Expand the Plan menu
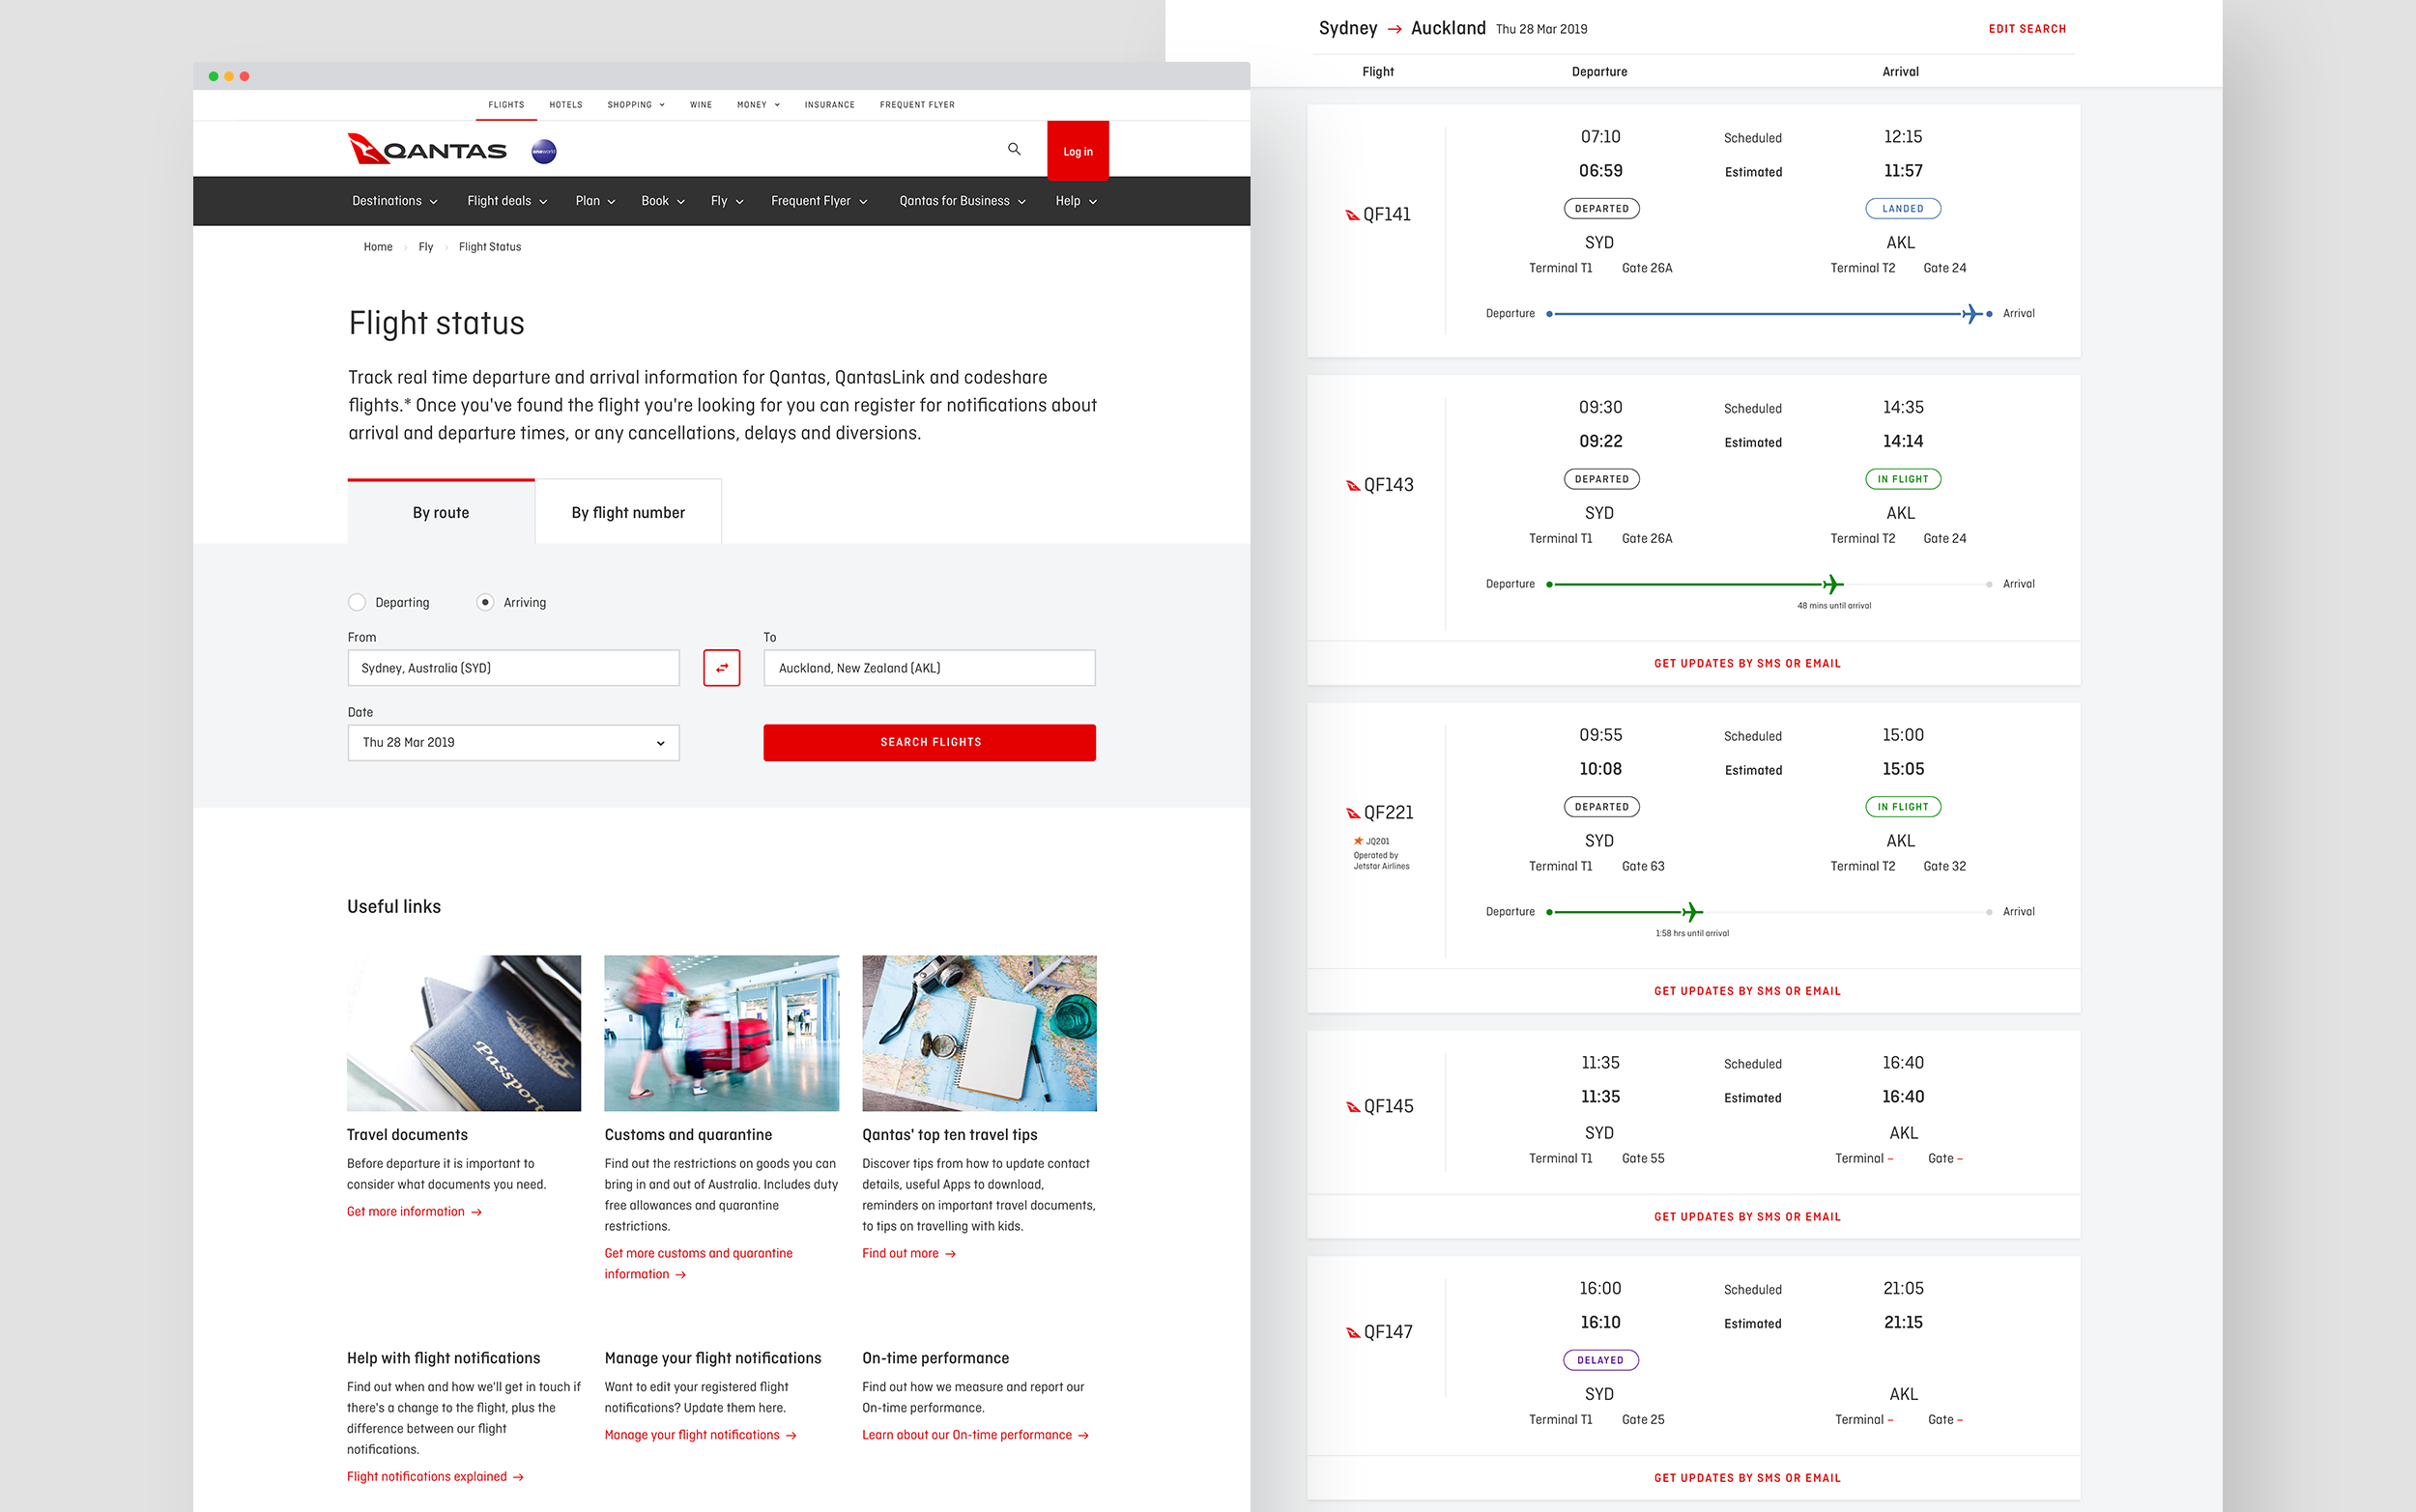 coord(595,201)
